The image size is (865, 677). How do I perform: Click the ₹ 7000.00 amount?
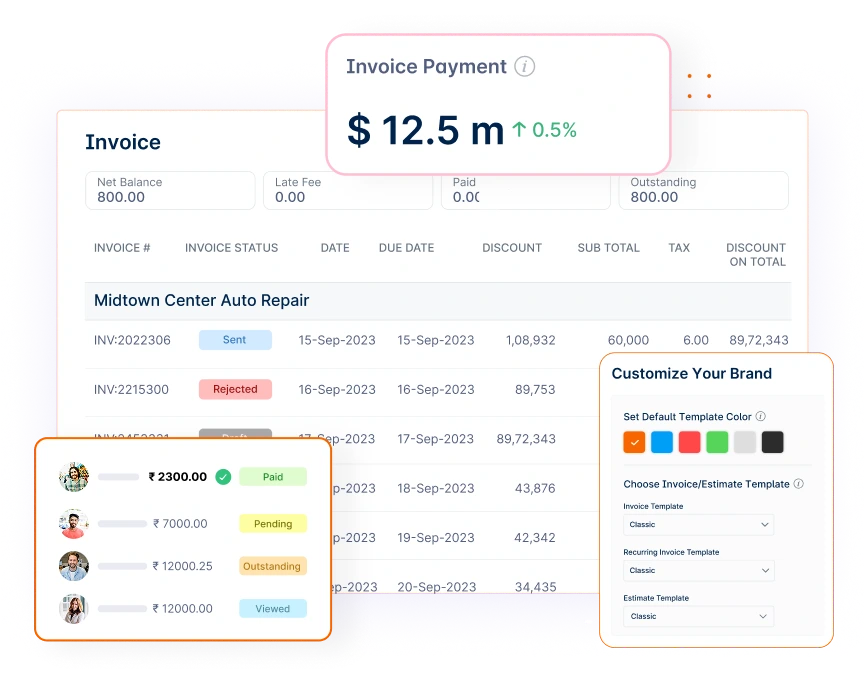pos(180,524)
